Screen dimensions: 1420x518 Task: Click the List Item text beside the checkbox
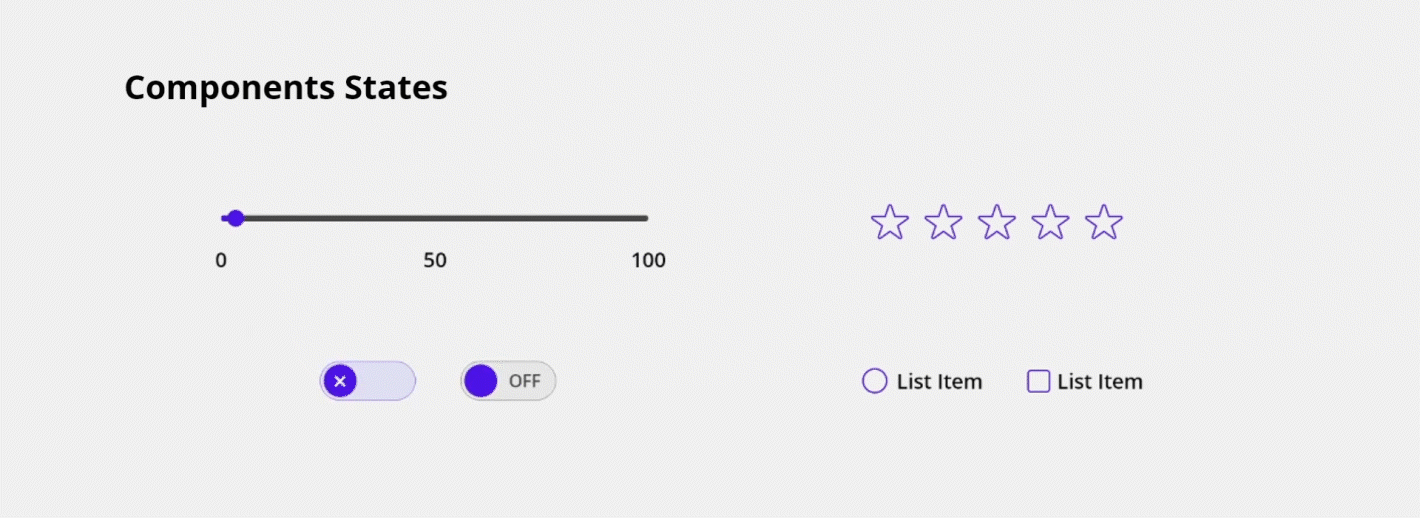coord(1100,382)
